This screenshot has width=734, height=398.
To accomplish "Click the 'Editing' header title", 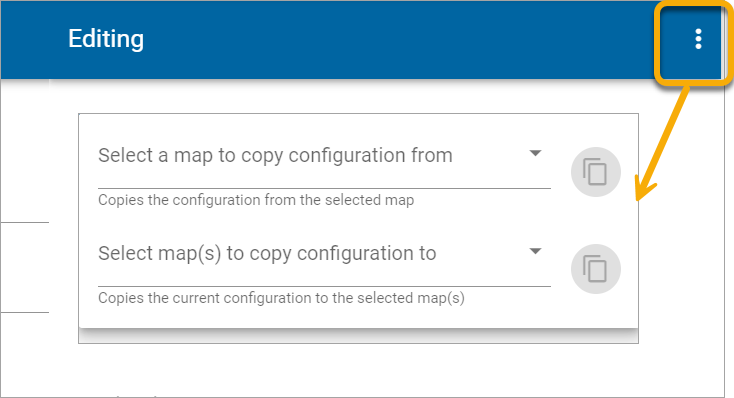I will tap(106, 39).
